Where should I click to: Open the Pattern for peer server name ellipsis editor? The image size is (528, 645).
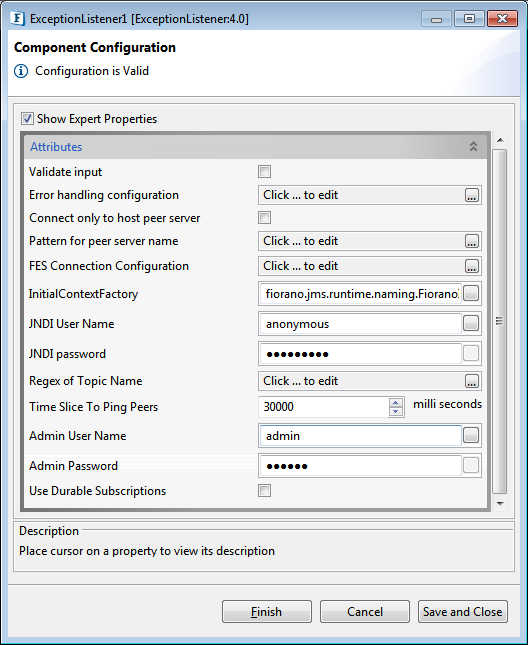472,241
